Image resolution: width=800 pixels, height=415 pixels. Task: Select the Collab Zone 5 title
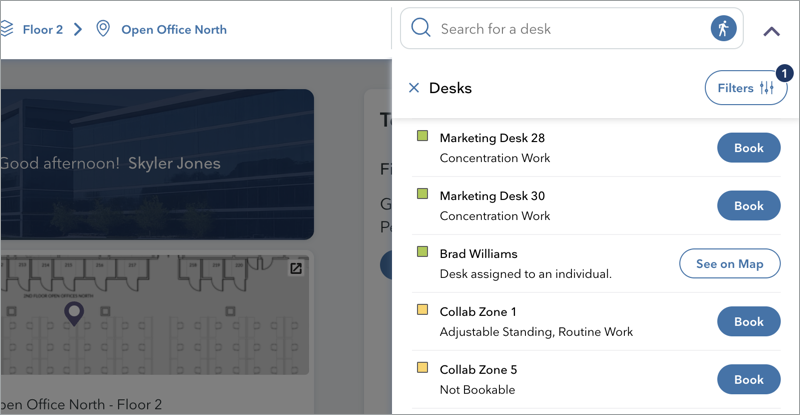pyautogui.click(x=478, y=370)
